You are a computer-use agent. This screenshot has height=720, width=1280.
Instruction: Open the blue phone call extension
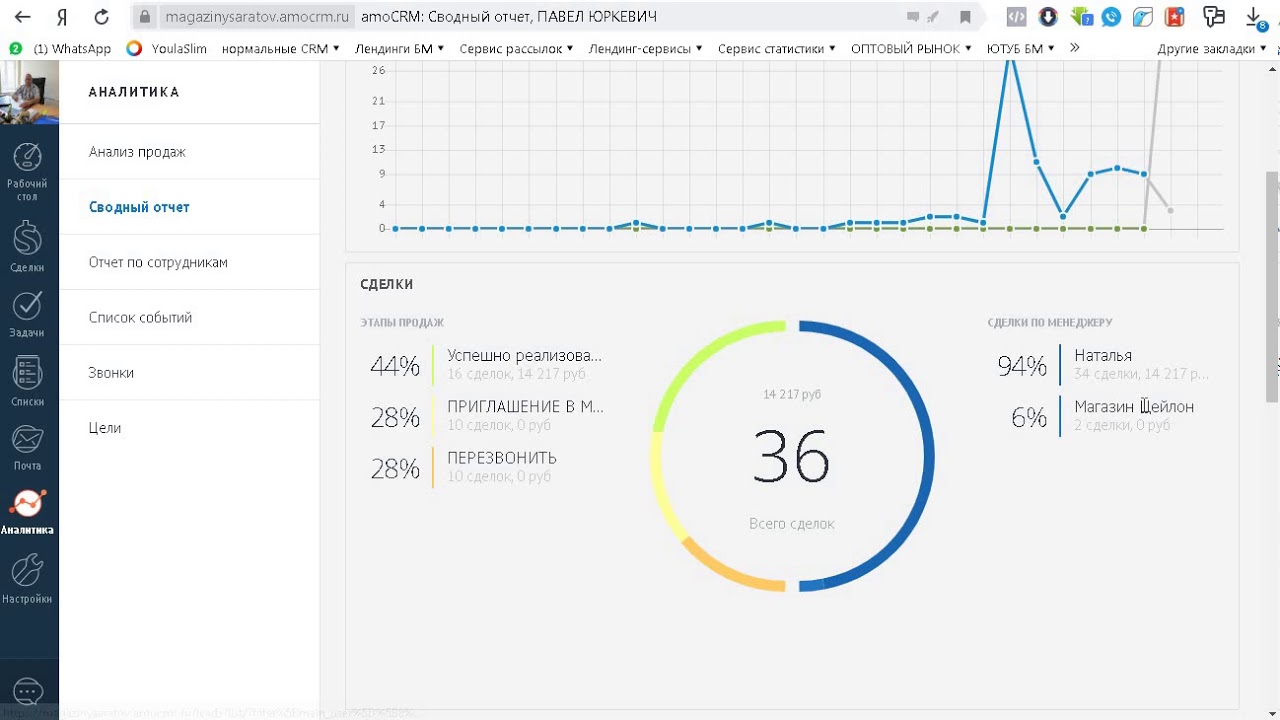(1111, 17)
